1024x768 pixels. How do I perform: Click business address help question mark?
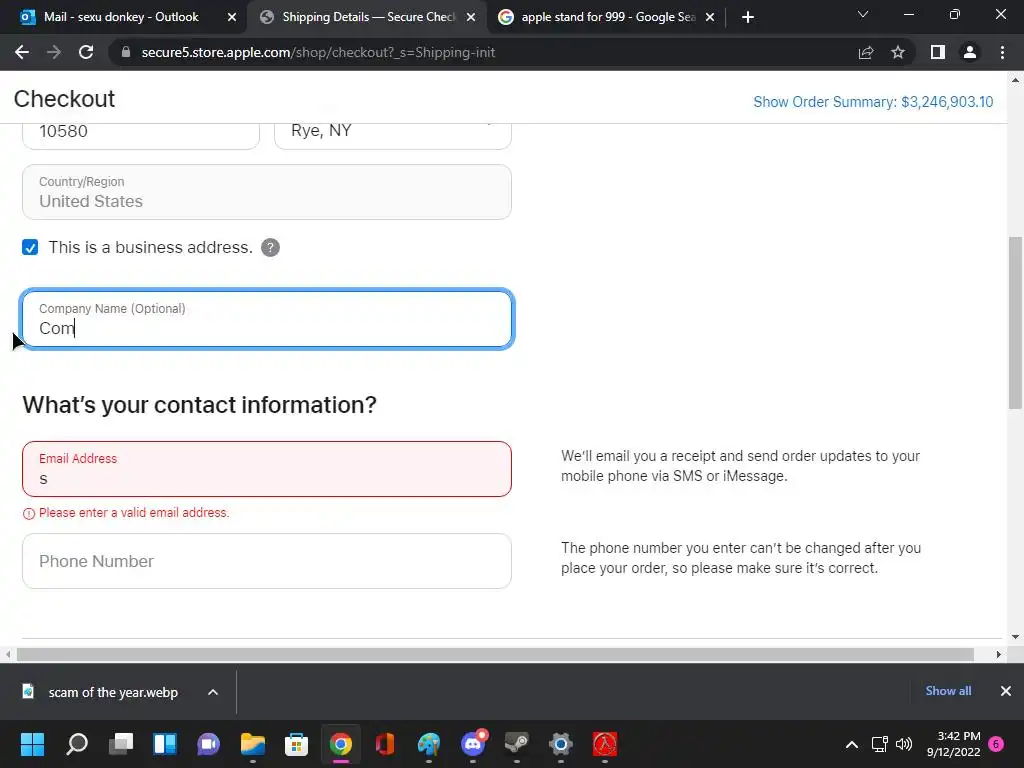tap(270, 248)
